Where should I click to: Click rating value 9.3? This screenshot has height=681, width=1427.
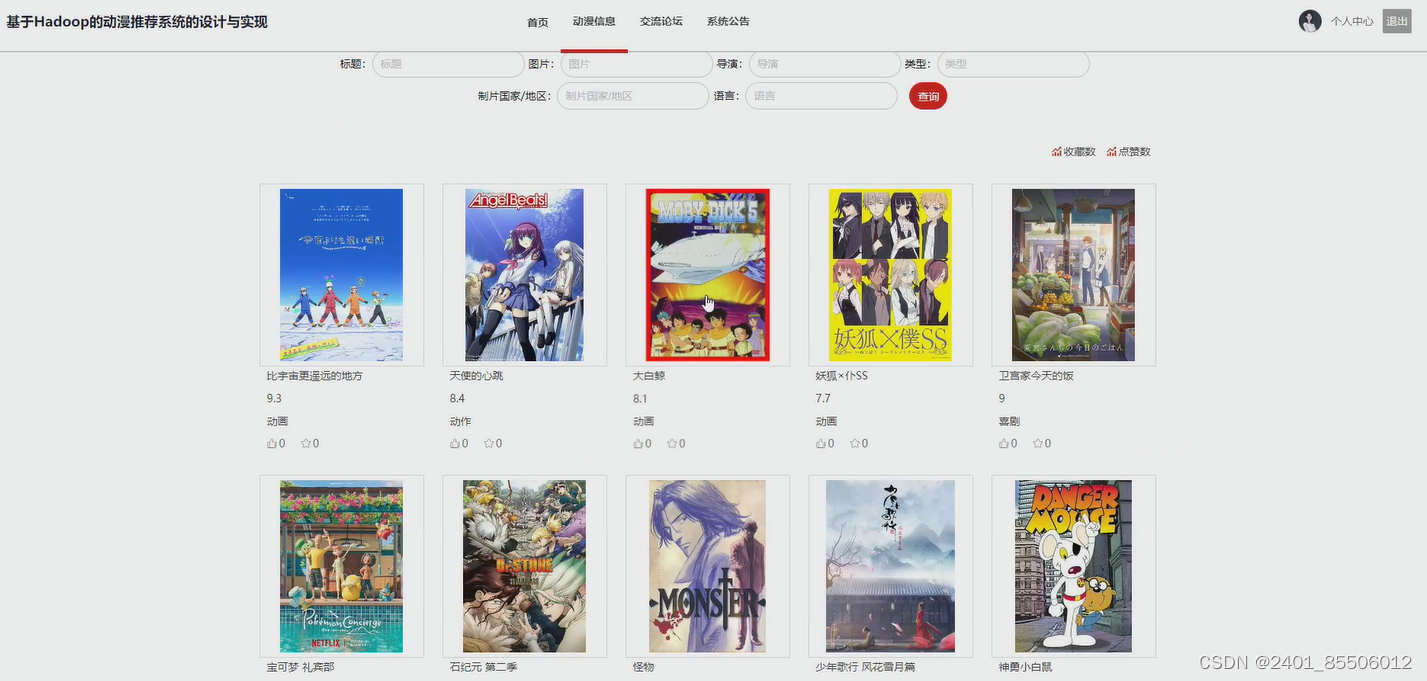[274, 399]
